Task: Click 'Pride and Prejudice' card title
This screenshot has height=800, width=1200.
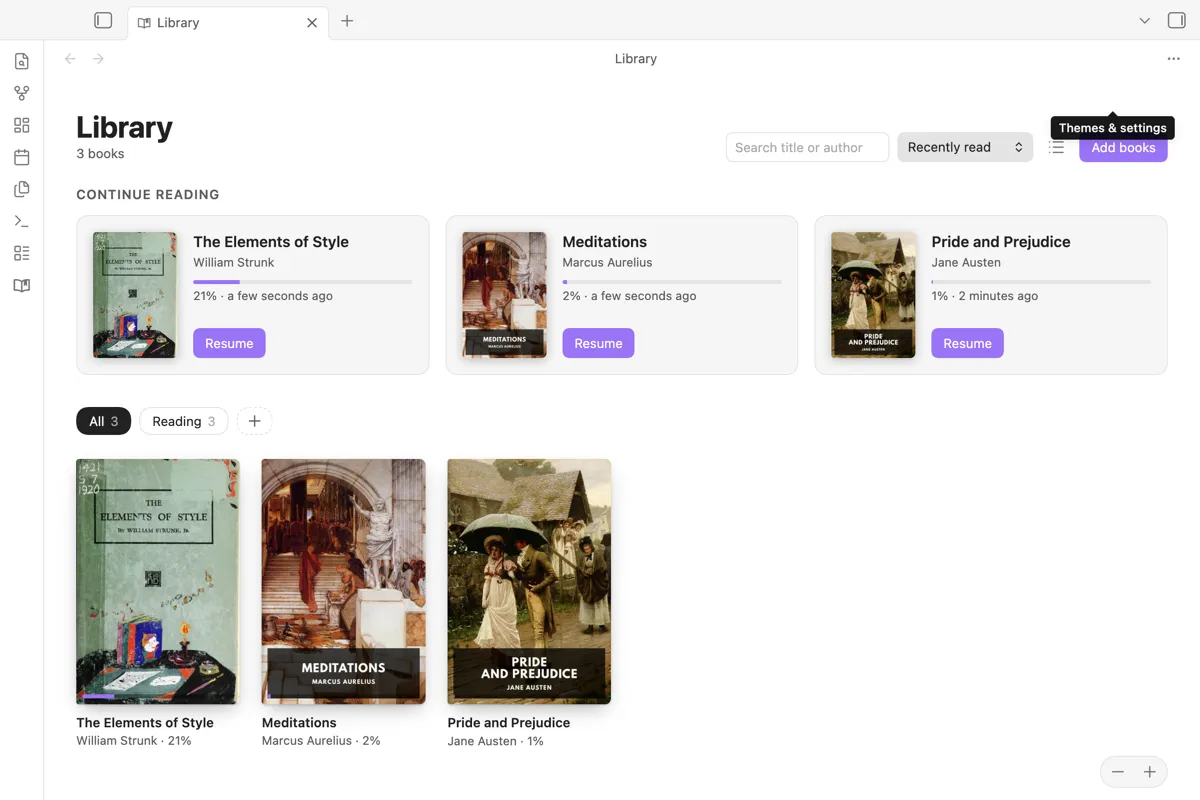Action: [1001, 242]
